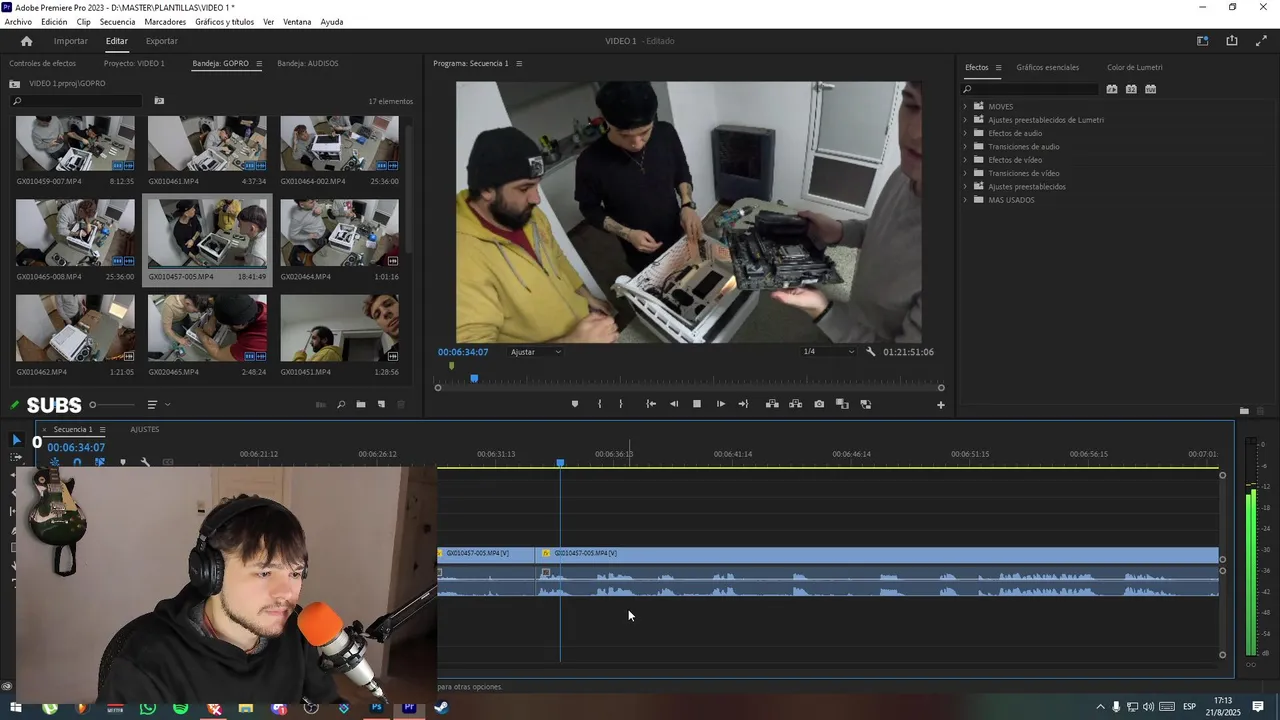The width and height of the screenshot is (1280, 720).
Task: Toggle insert sequences as nests
Action: [x=54, y=462]
